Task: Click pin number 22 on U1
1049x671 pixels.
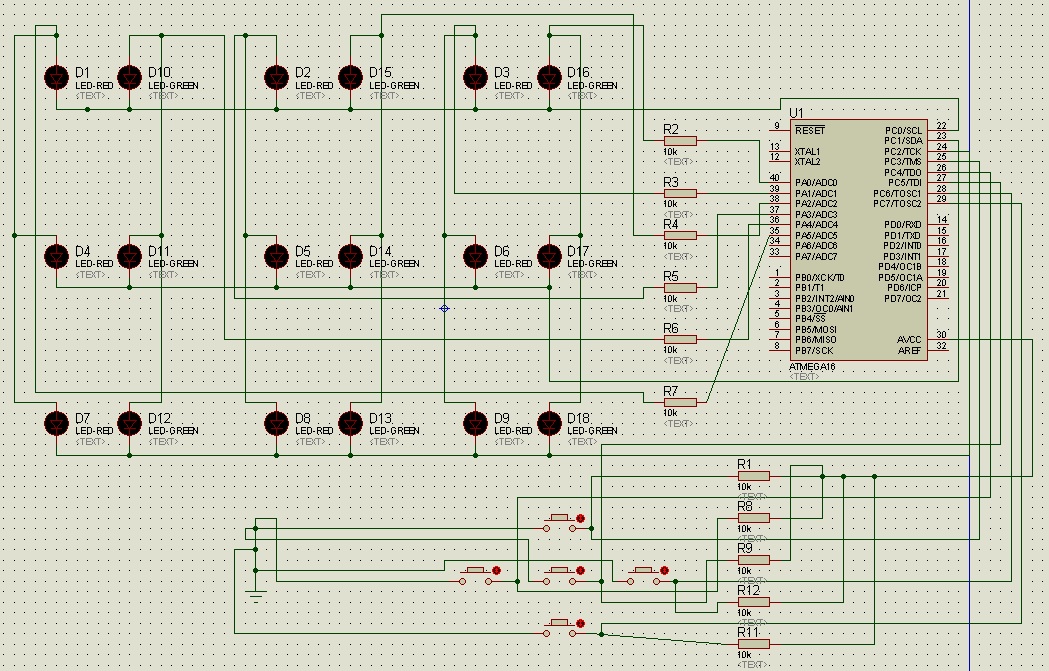Action: click(941, 126)
